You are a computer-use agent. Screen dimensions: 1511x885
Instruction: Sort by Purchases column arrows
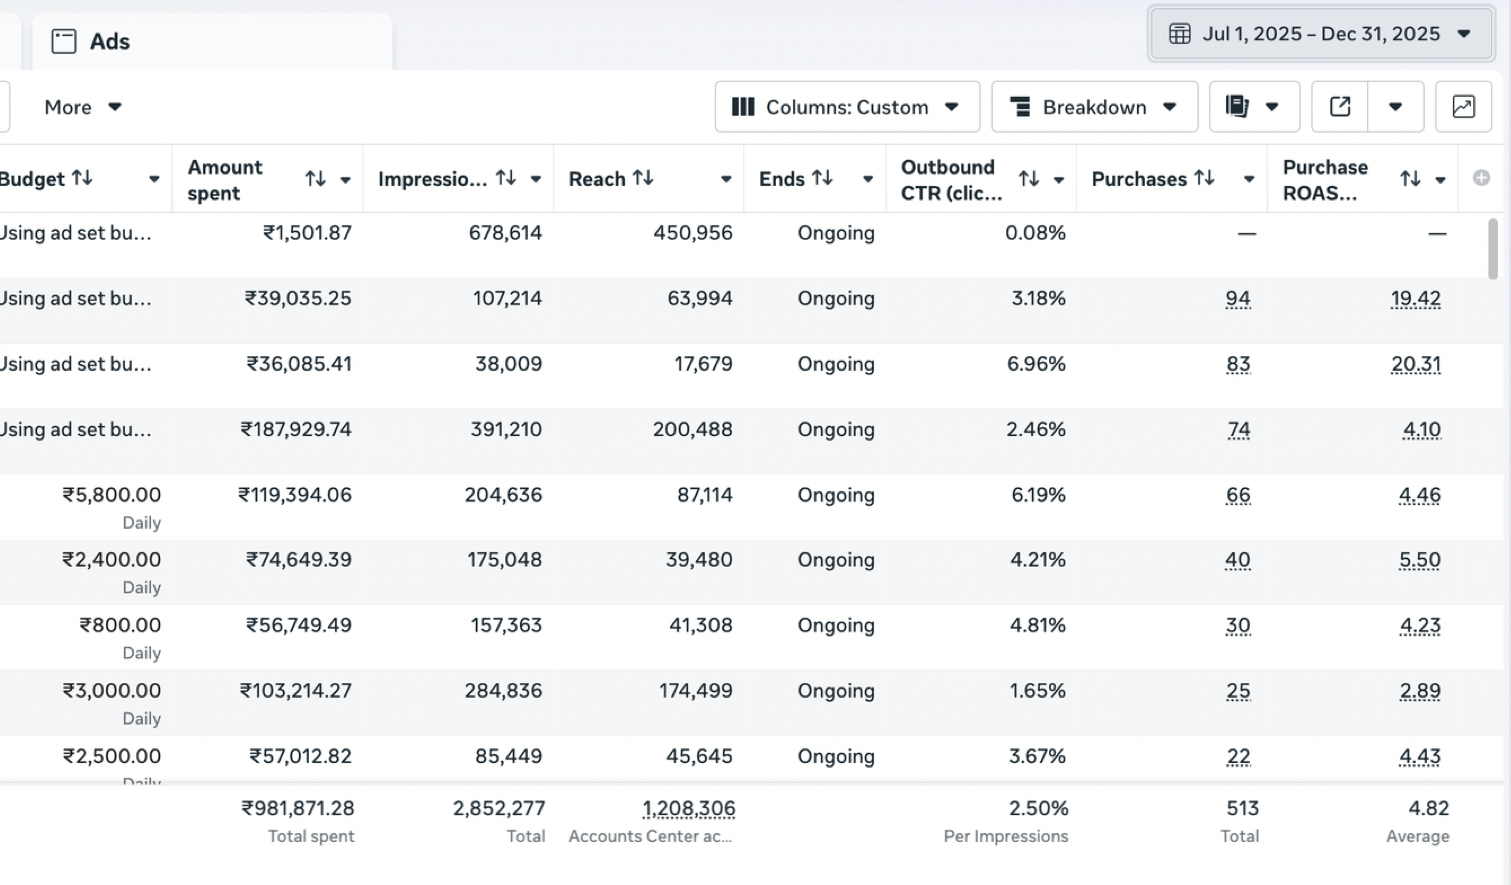click(x=1204, y=178)
